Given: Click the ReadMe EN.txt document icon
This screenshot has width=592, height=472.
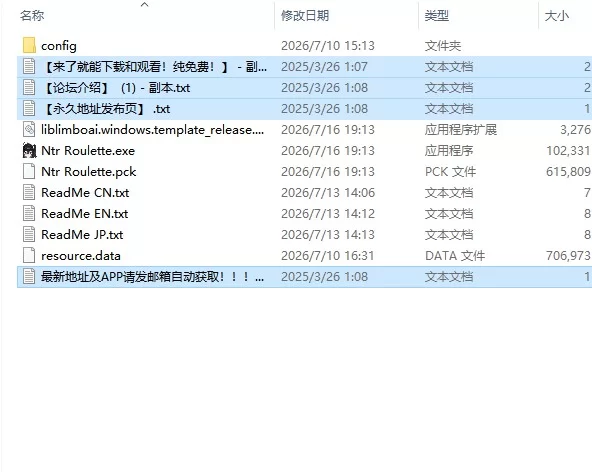Looking at the screenshot, I should [x=29, y=214].
